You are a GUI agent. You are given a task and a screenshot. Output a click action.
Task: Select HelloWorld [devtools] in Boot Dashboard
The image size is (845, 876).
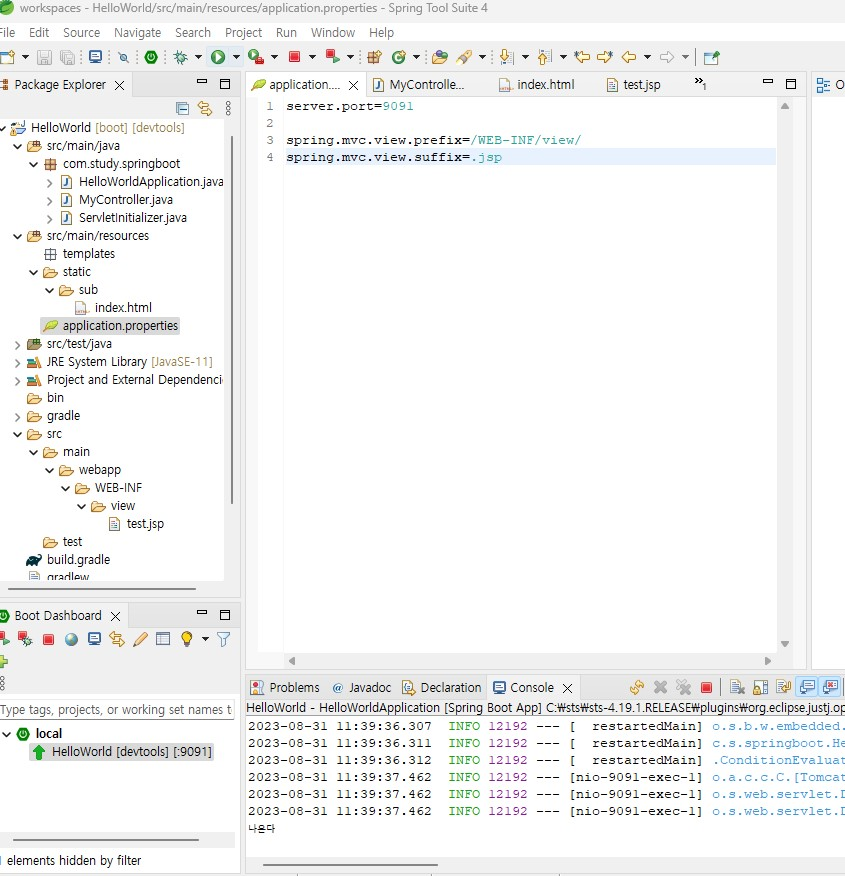(132, 751)
